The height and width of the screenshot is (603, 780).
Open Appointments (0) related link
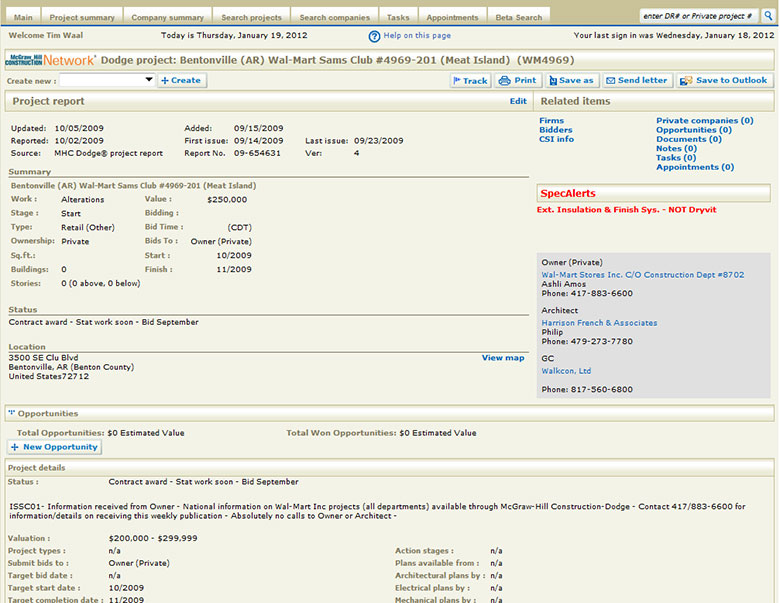pyautogui.click(x=694, y=167)
